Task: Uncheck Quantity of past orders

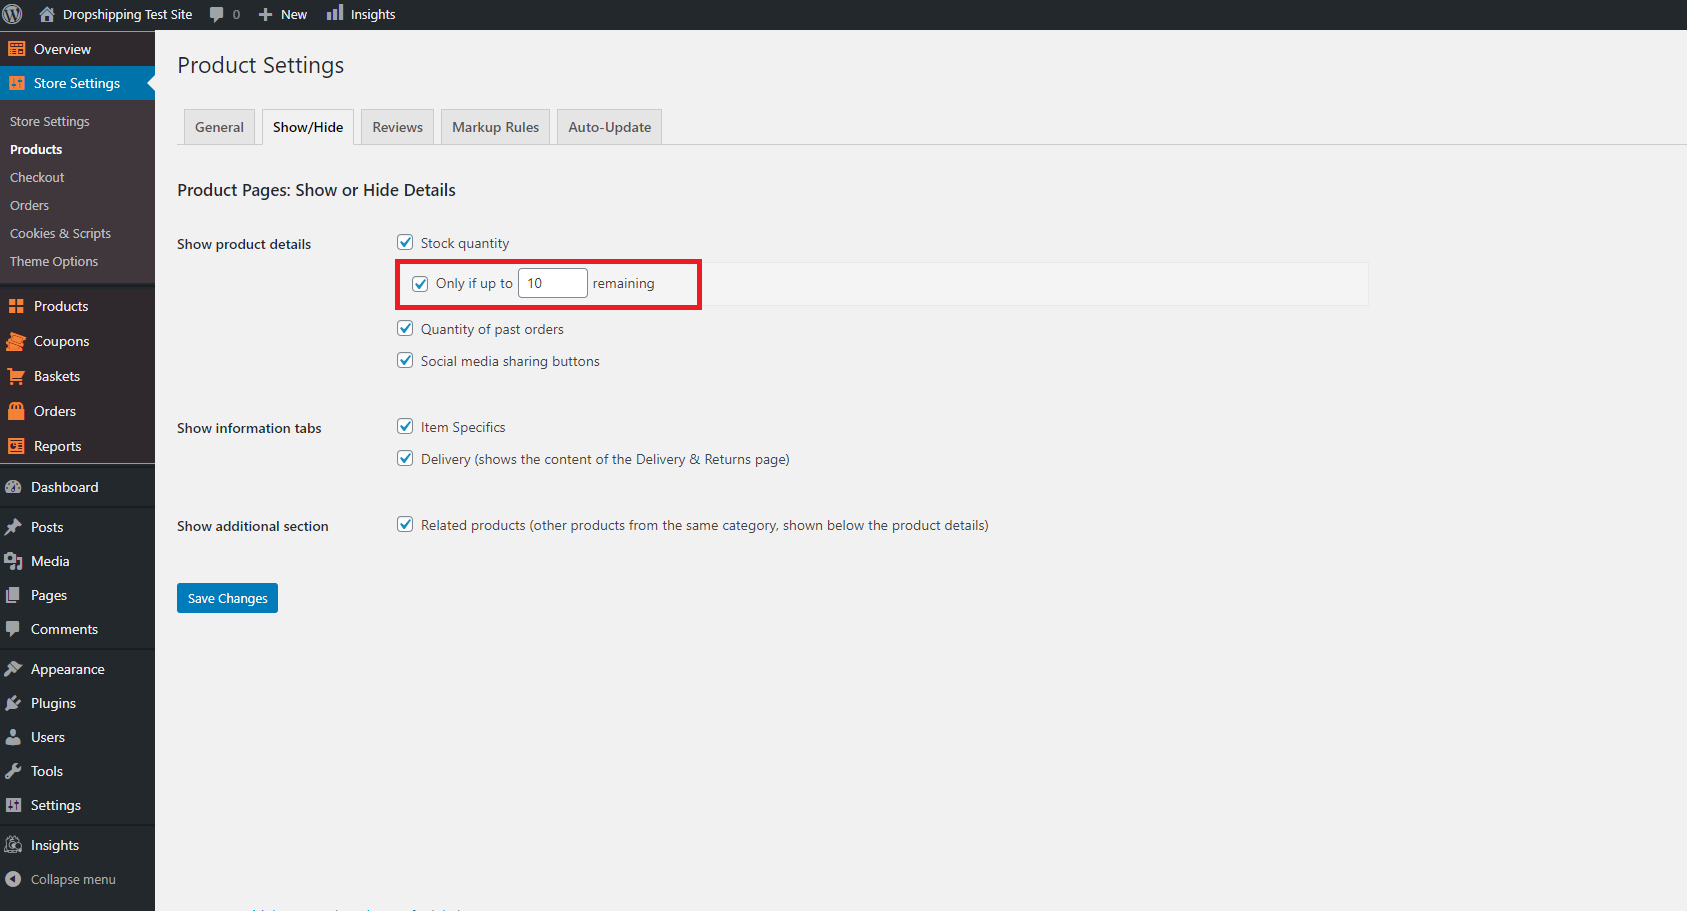Action: click(405, 328)
